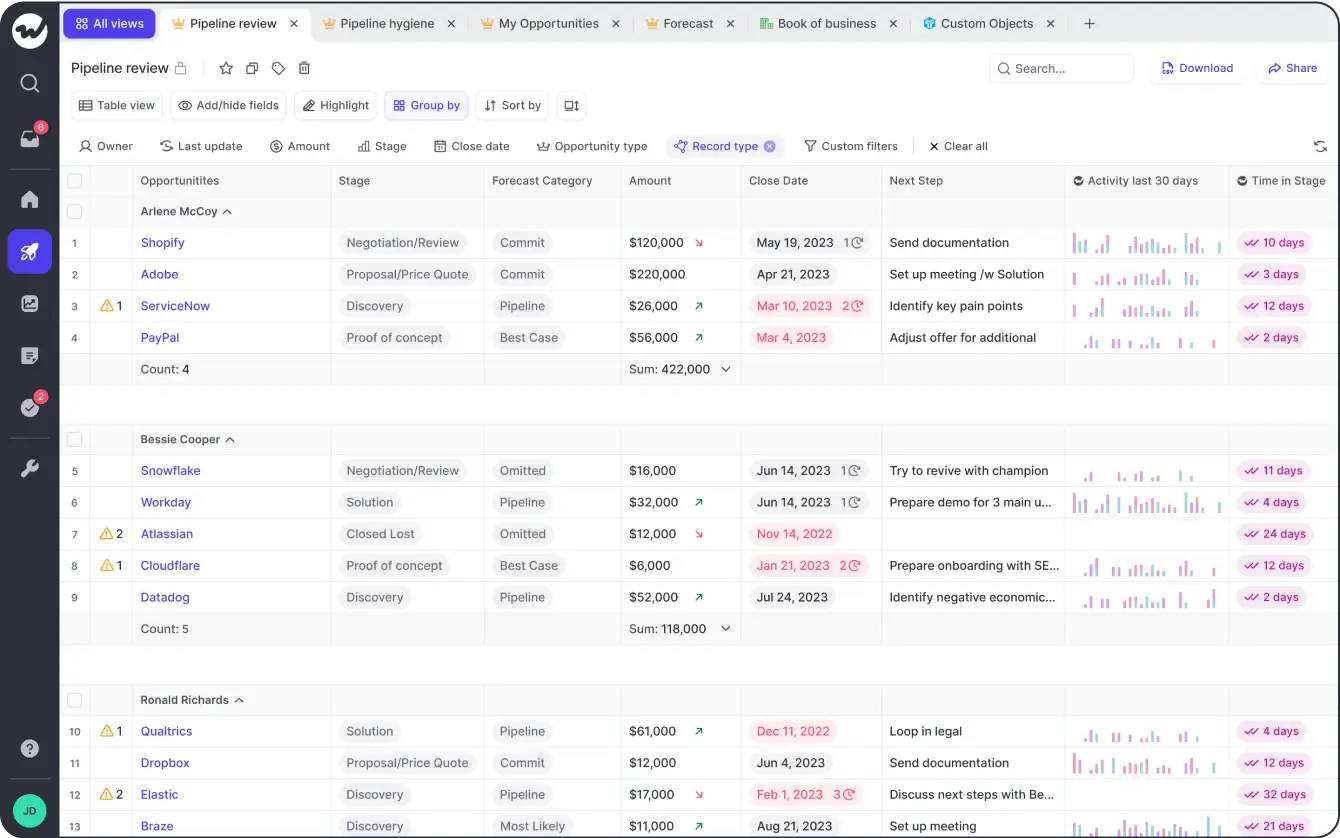Open the tasks checkmark icon with 2 badge
Viewport: 1340px width, 838px height.
pos(30,407)
